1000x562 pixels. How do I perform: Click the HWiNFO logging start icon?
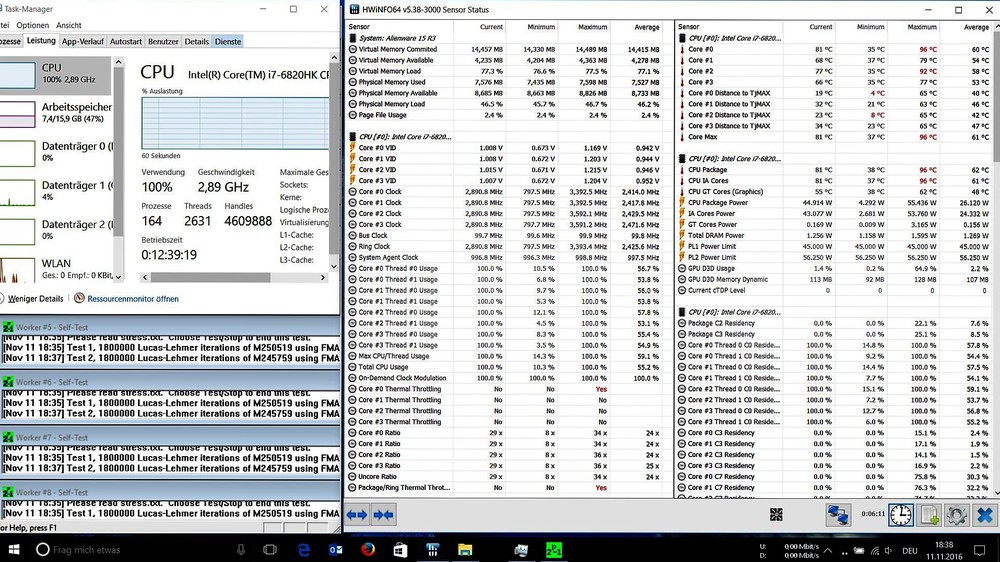pyautogui.click(x=928, y=514)
